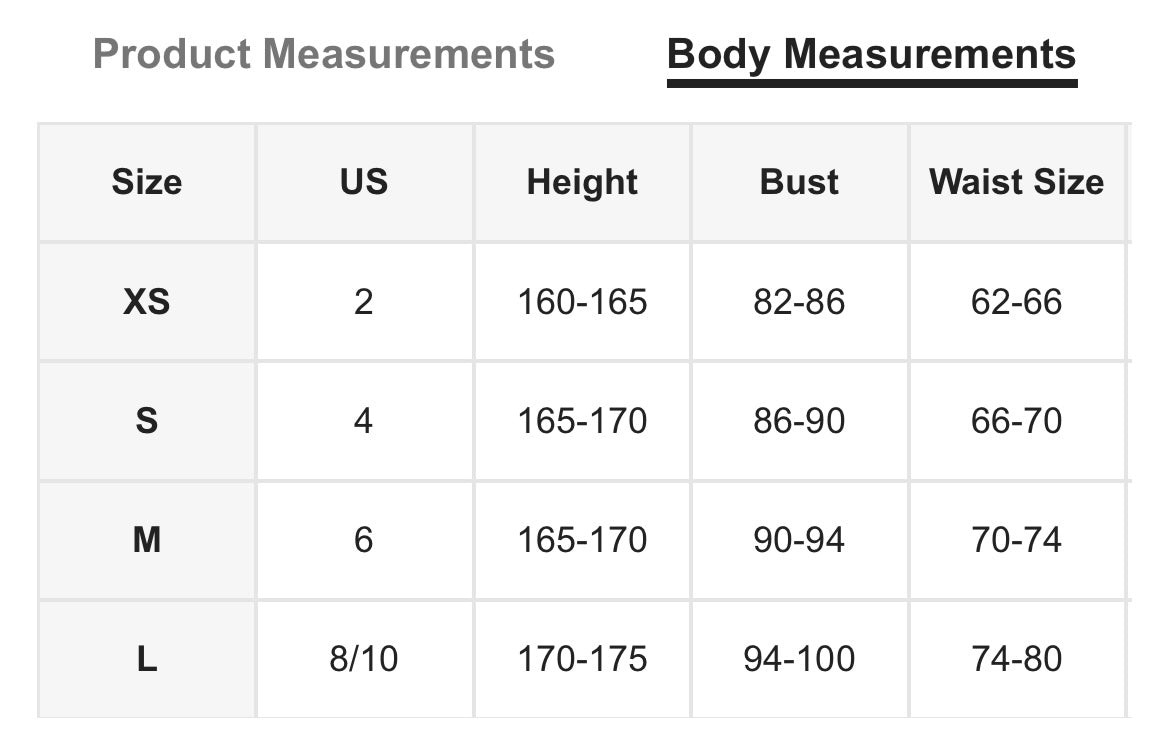Click the Bust column header
Screen dimensions: 1170x743
pyautogui.click(x=799, y=182)
